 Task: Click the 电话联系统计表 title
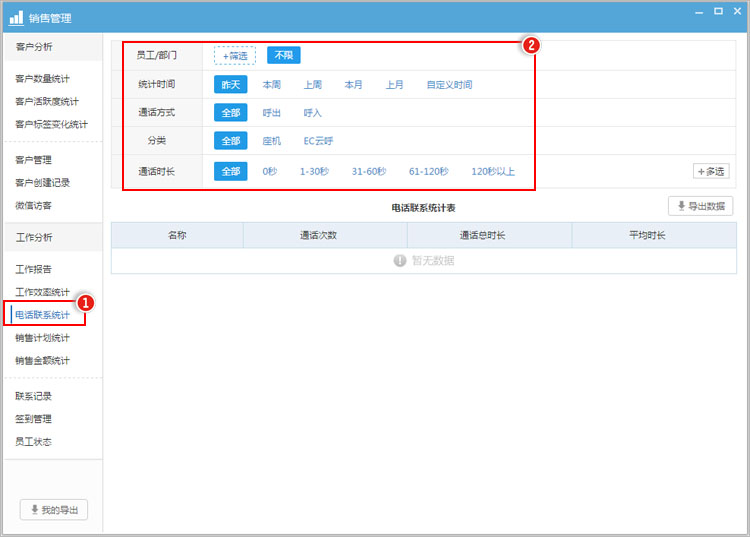(x=423, y=208)
